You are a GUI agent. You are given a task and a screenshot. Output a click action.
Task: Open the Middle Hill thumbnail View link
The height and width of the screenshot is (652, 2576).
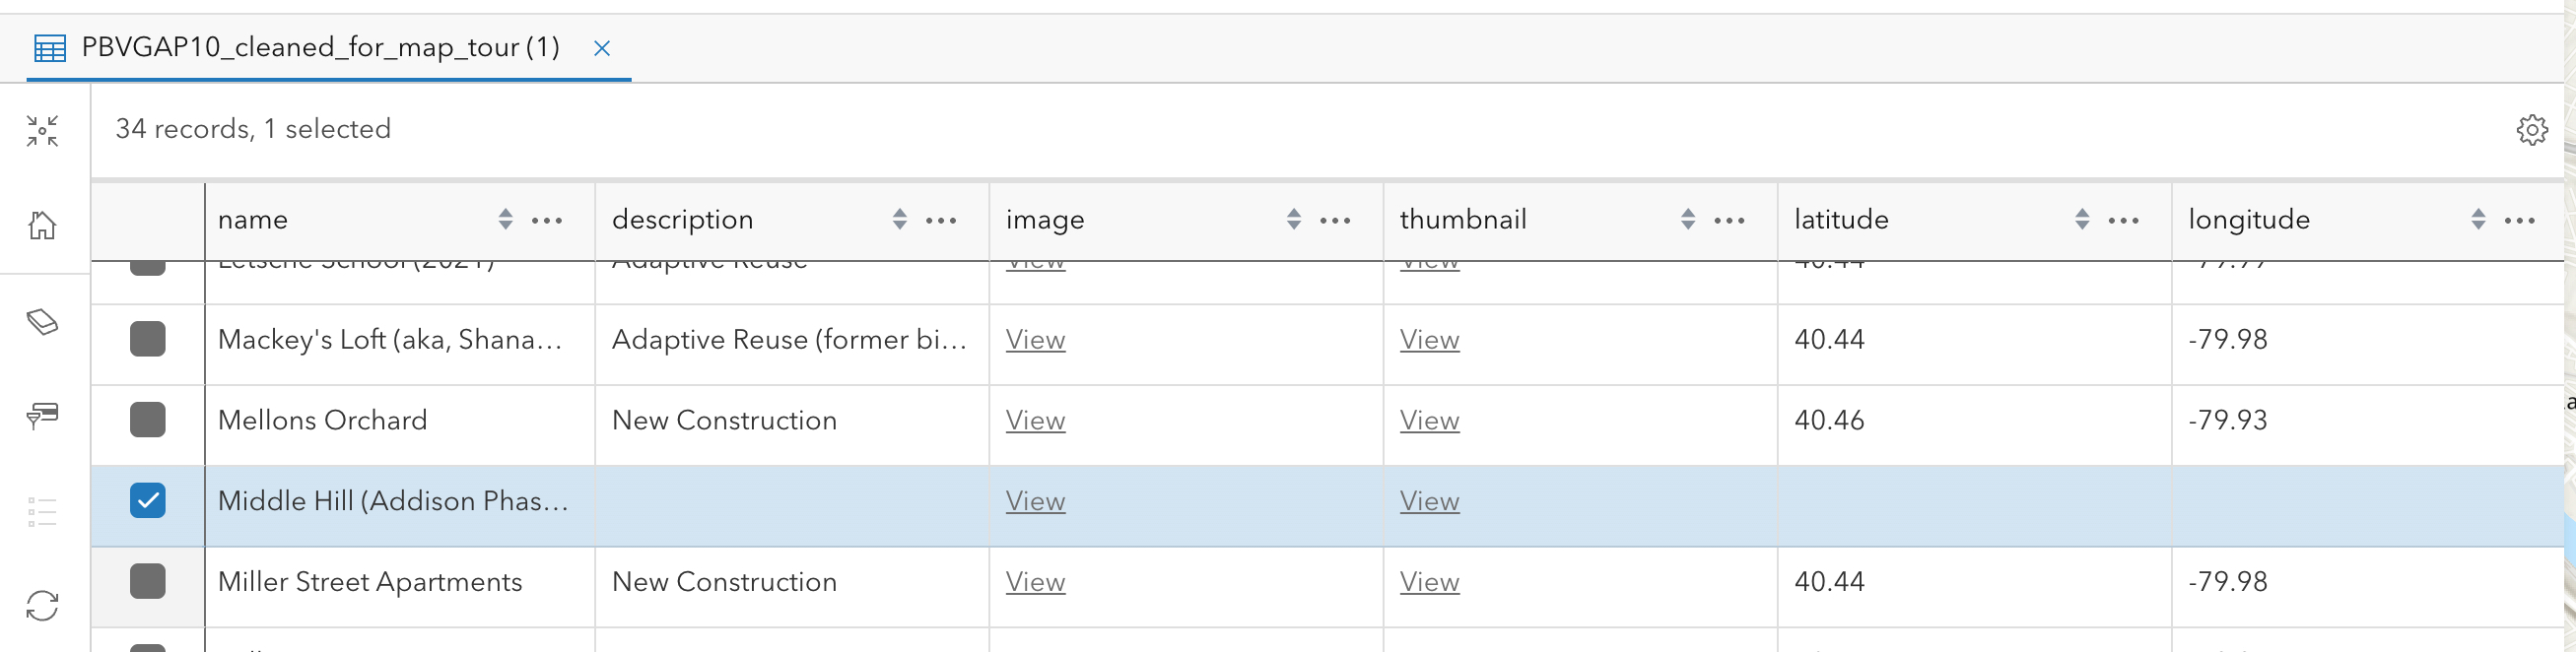[x=1428, y=500]
